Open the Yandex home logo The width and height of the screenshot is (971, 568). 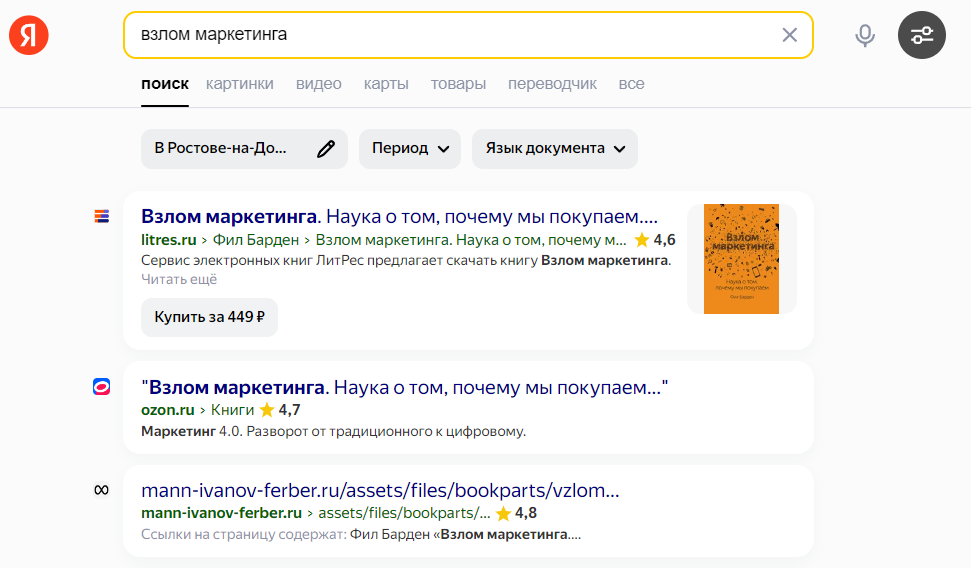pyautogui.click(x=28, y=35)
